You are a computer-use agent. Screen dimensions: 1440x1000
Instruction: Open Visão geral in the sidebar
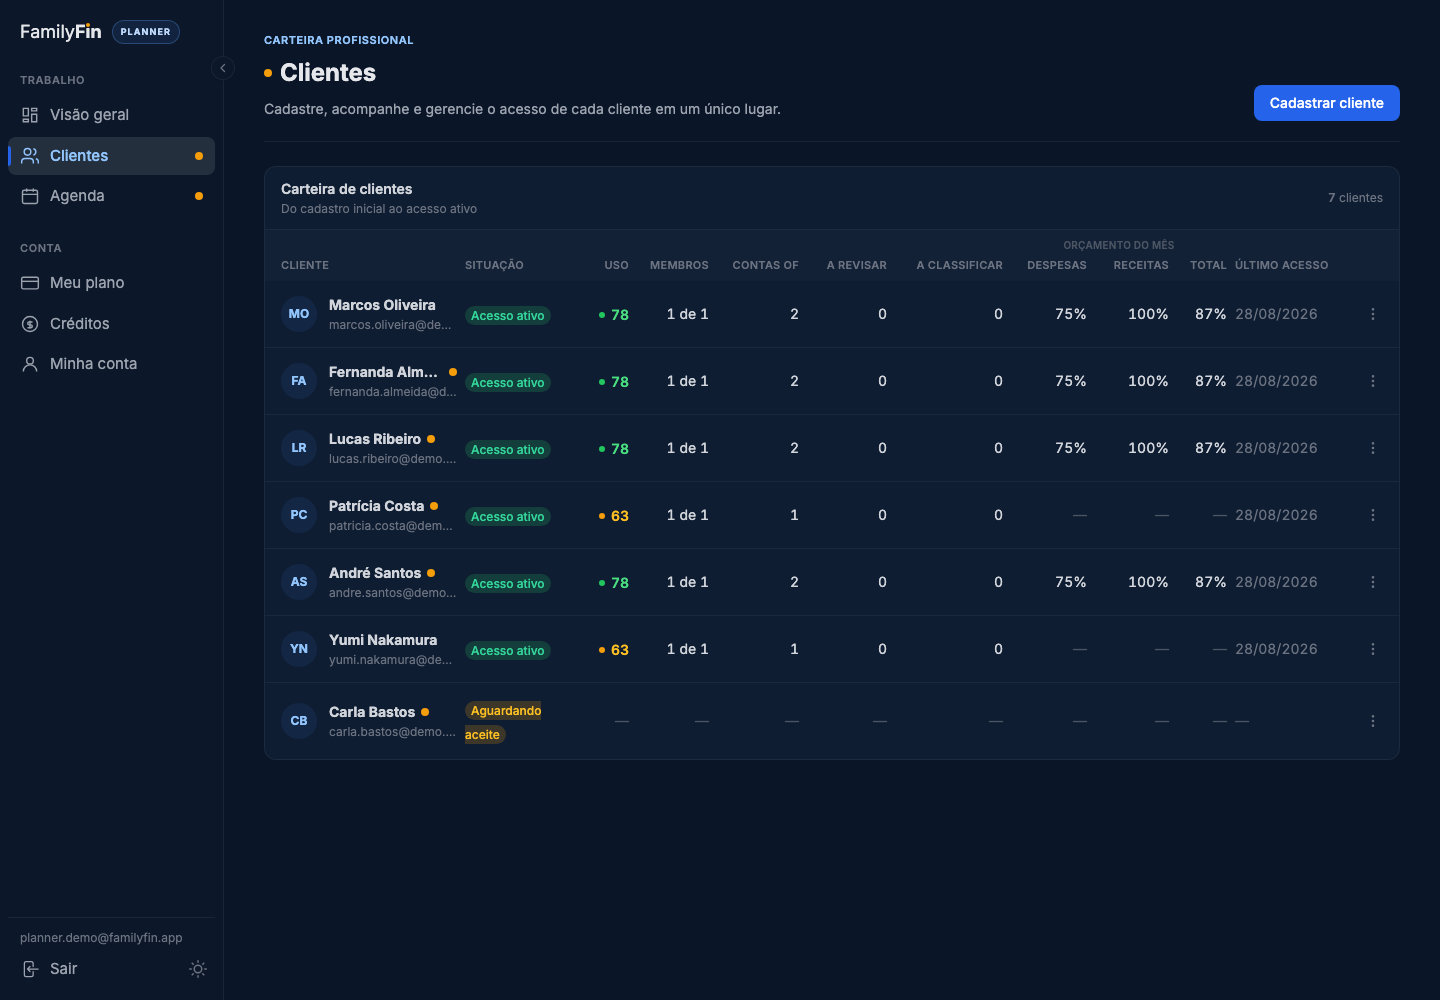coord(111,115)
